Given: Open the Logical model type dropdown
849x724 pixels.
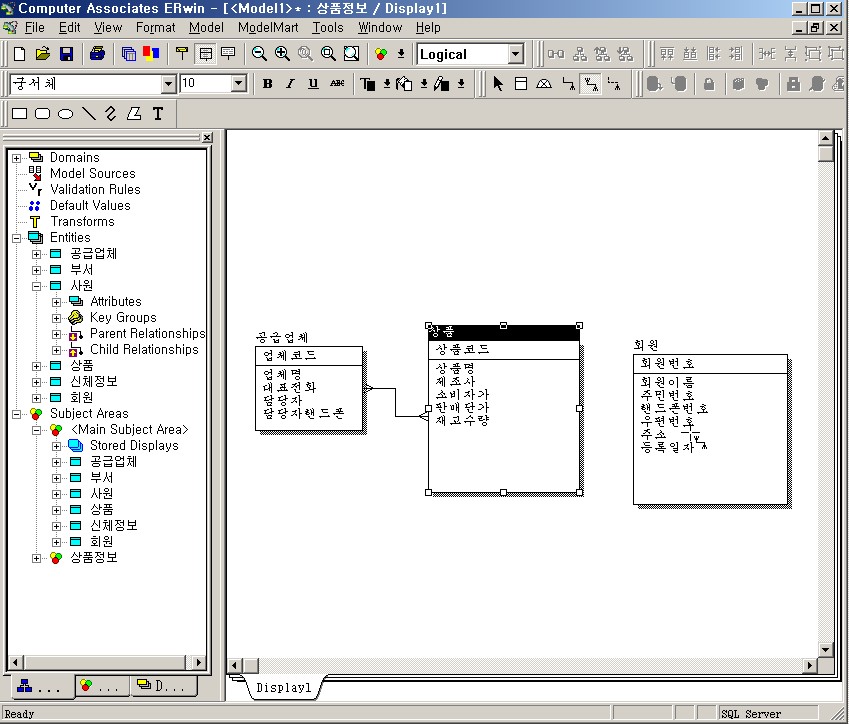Looking at the screenshot, I should click(x=516, y=54).
